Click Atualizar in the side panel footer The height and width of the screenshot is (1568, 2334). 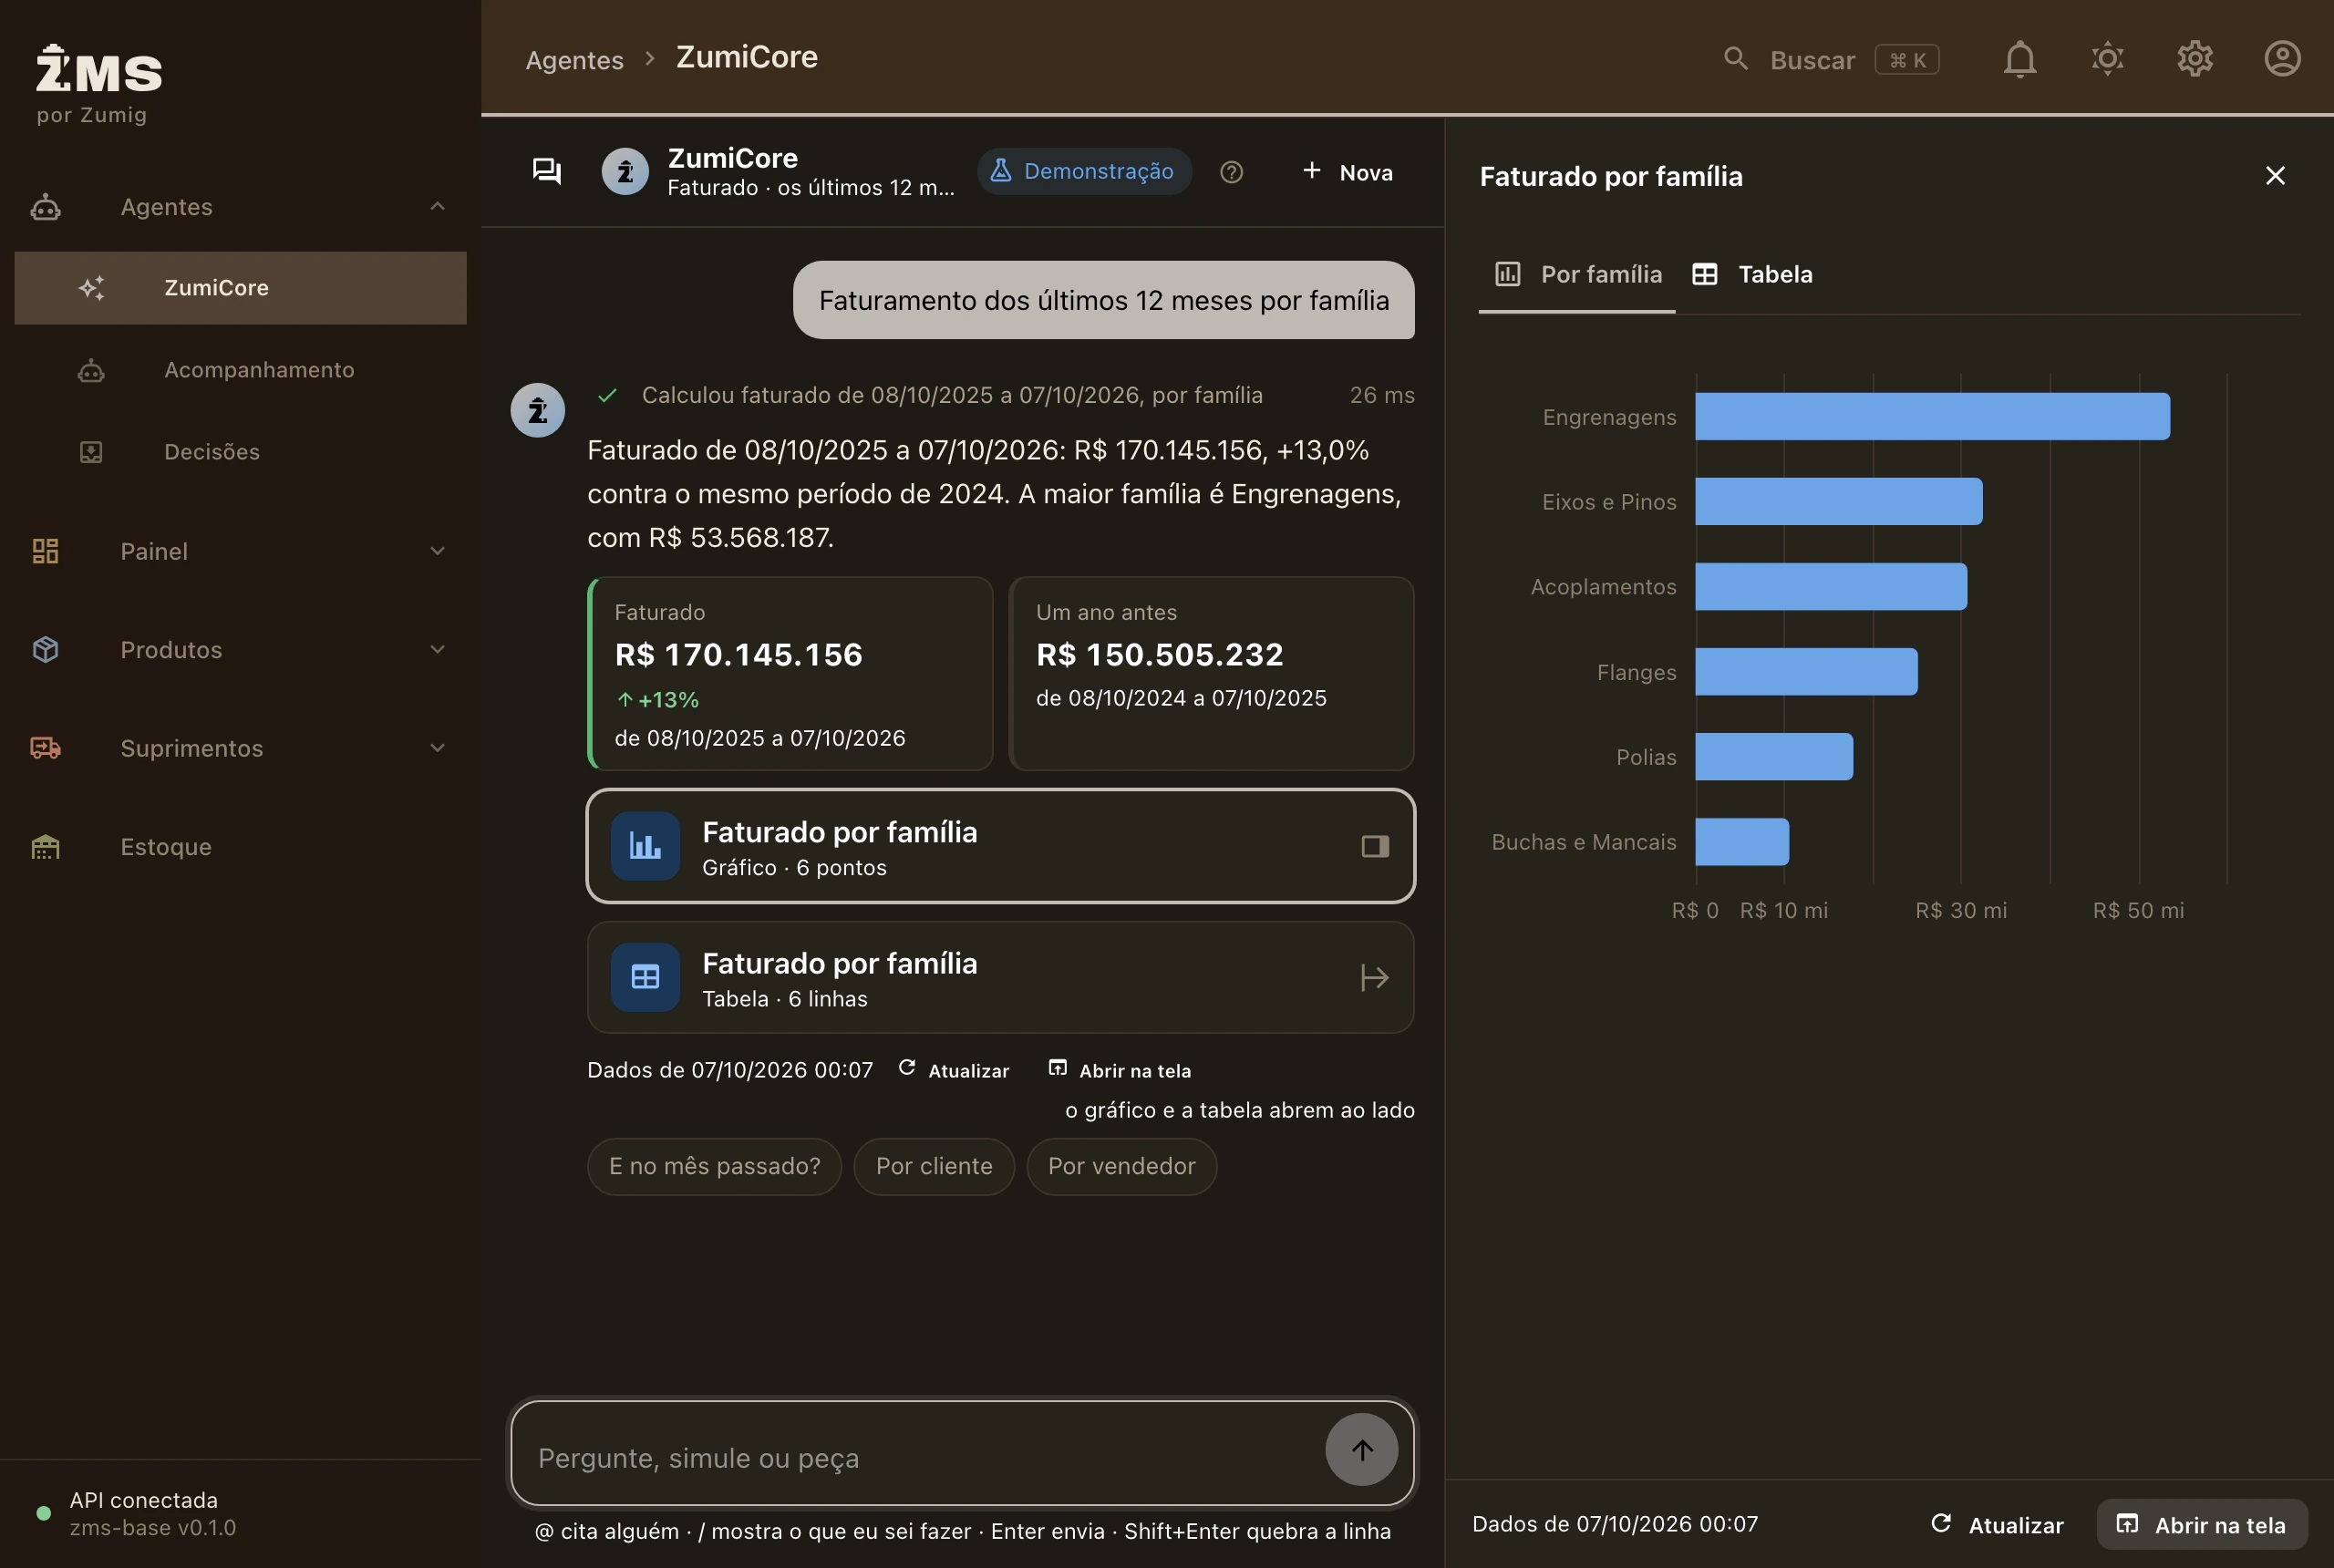click(1997, 1525)
